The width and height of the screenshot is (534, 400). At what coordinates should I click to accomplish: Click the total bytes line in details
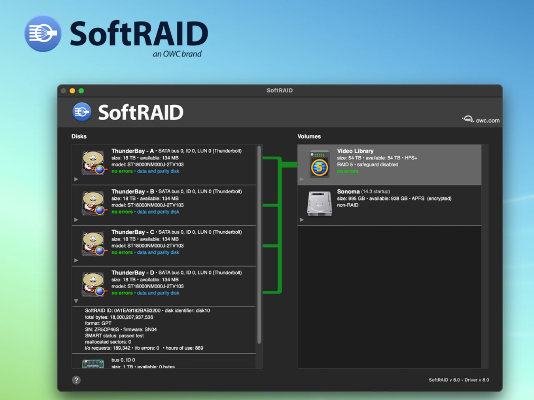coord(119,317)
